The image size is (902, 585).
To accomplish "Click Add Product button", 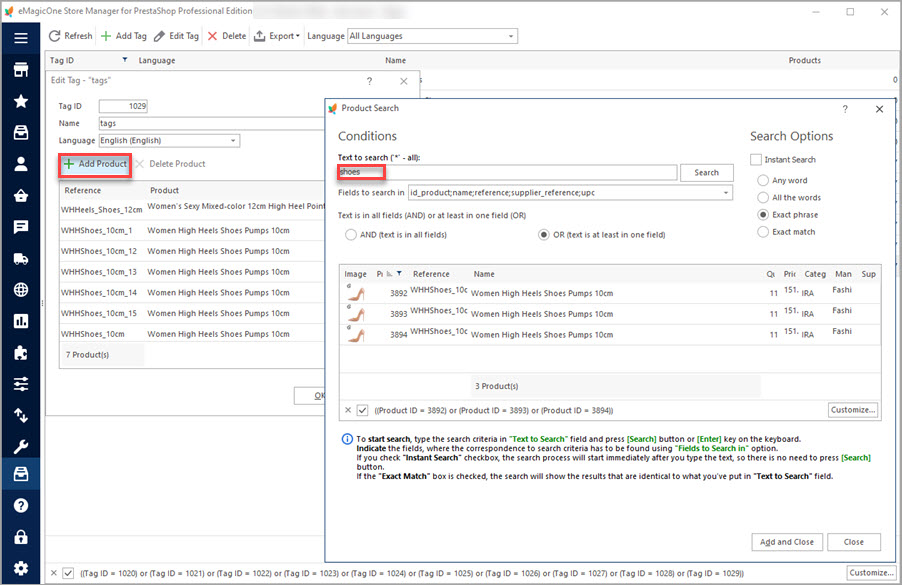I will 95,164.
